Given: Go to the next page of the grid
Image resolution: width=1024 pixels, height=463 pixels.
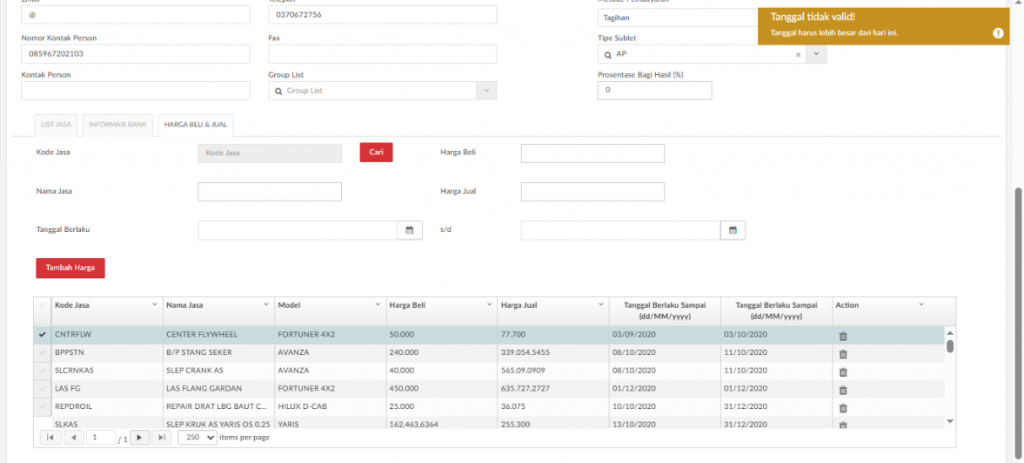Looking at the screenshot, I should click(x=139, y=438).
